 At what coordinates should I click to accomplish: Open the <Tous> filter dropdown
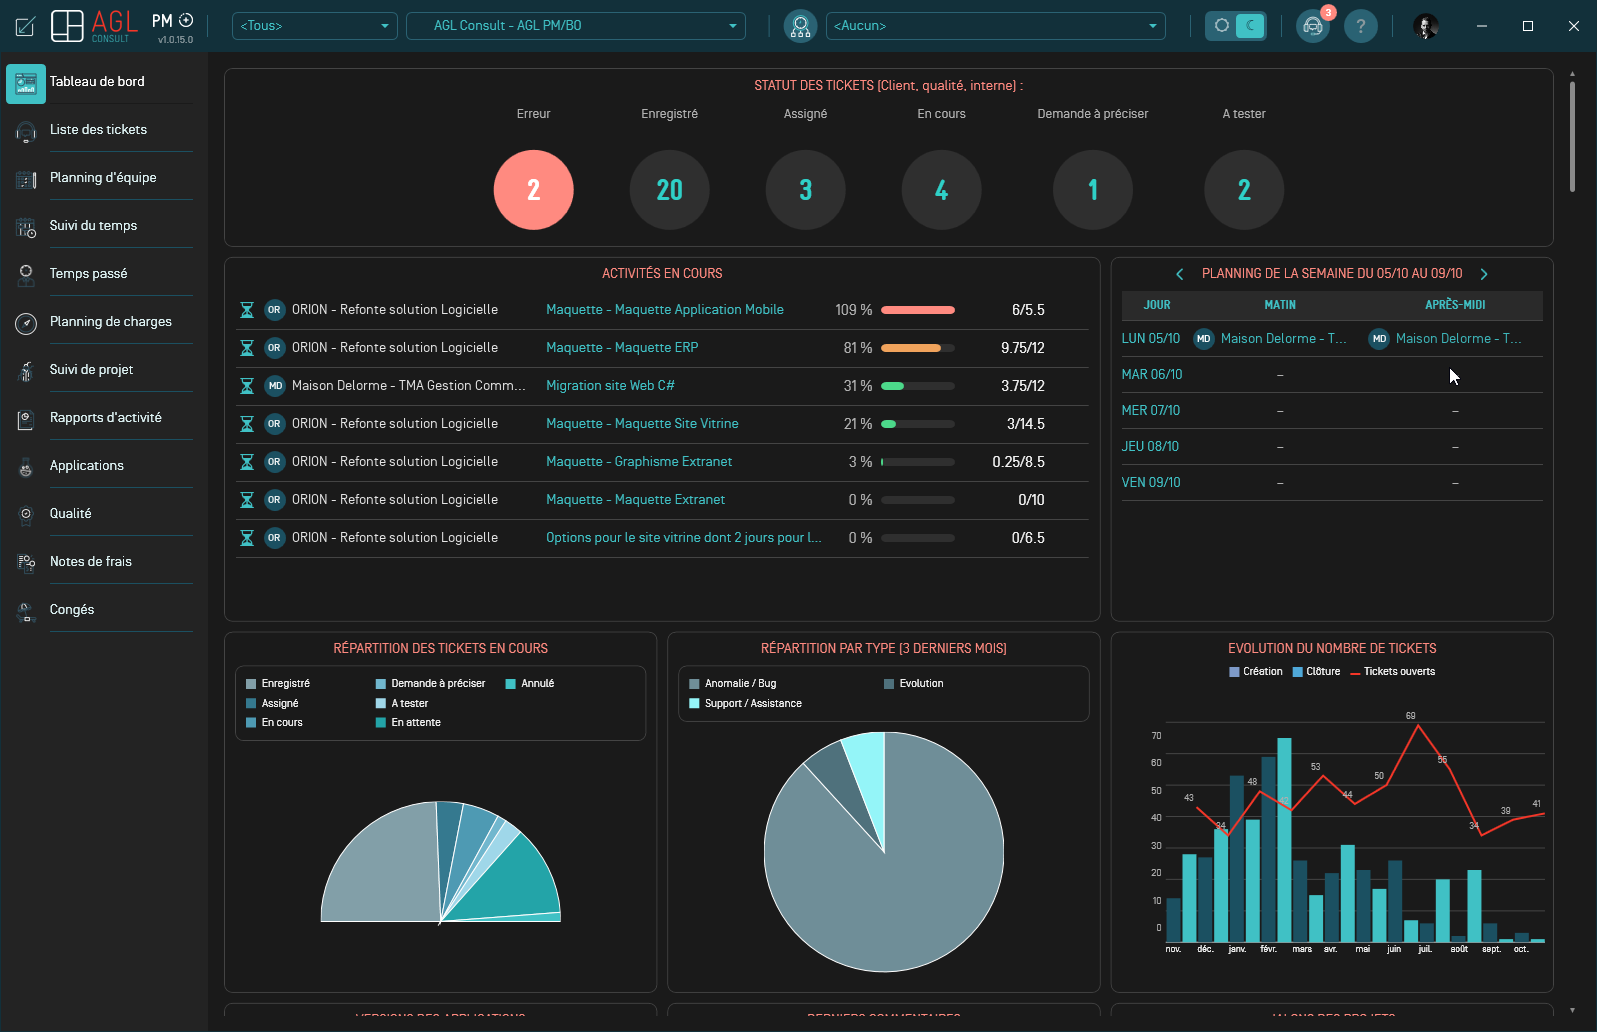point(314,26)
